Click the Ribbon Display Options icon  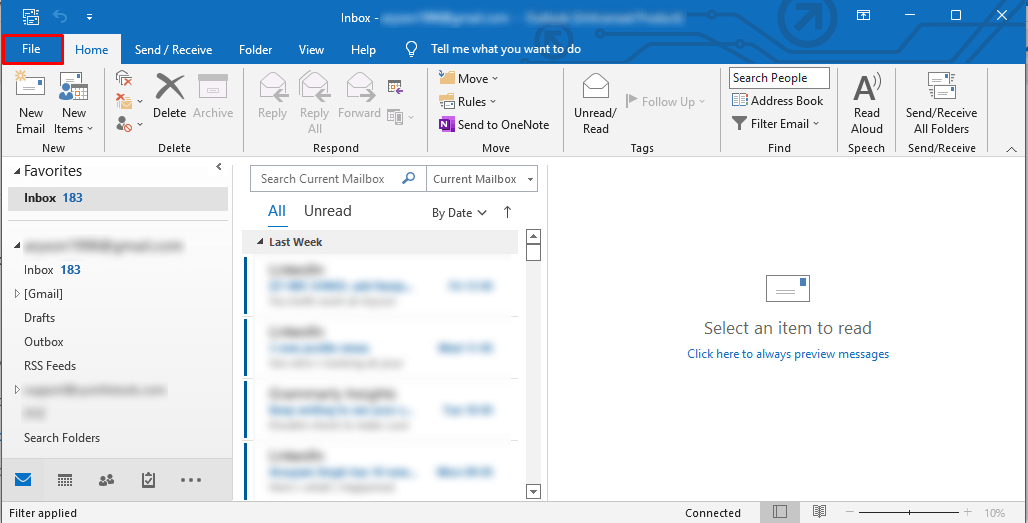[x=863, y=15]
